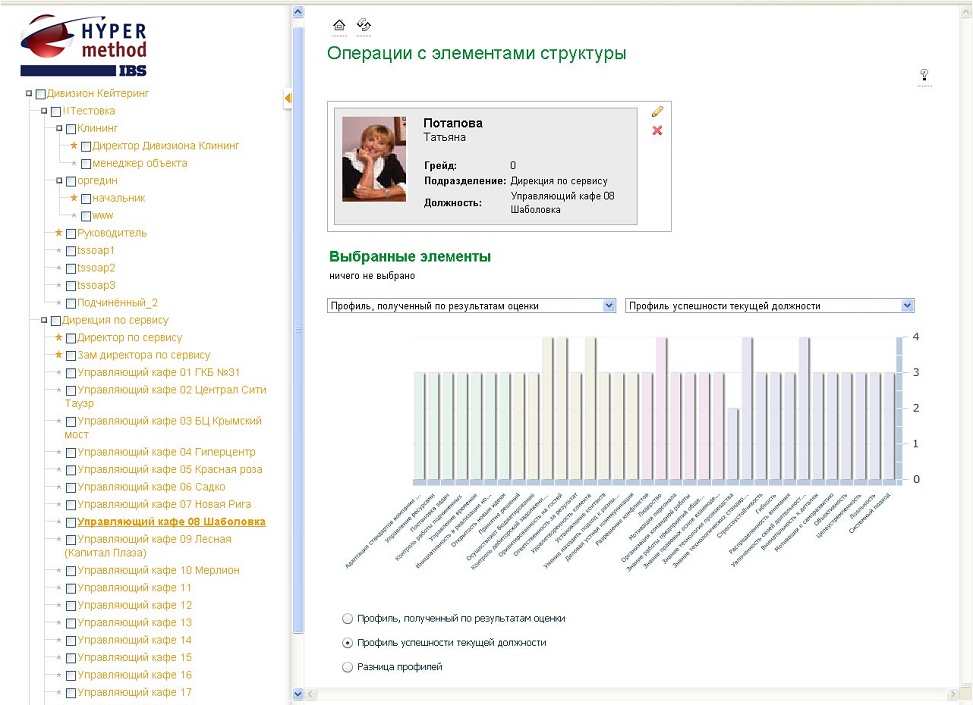Tick checkbox for Клининг
Viewport: 973px width, 705px height.
(71, 129)
